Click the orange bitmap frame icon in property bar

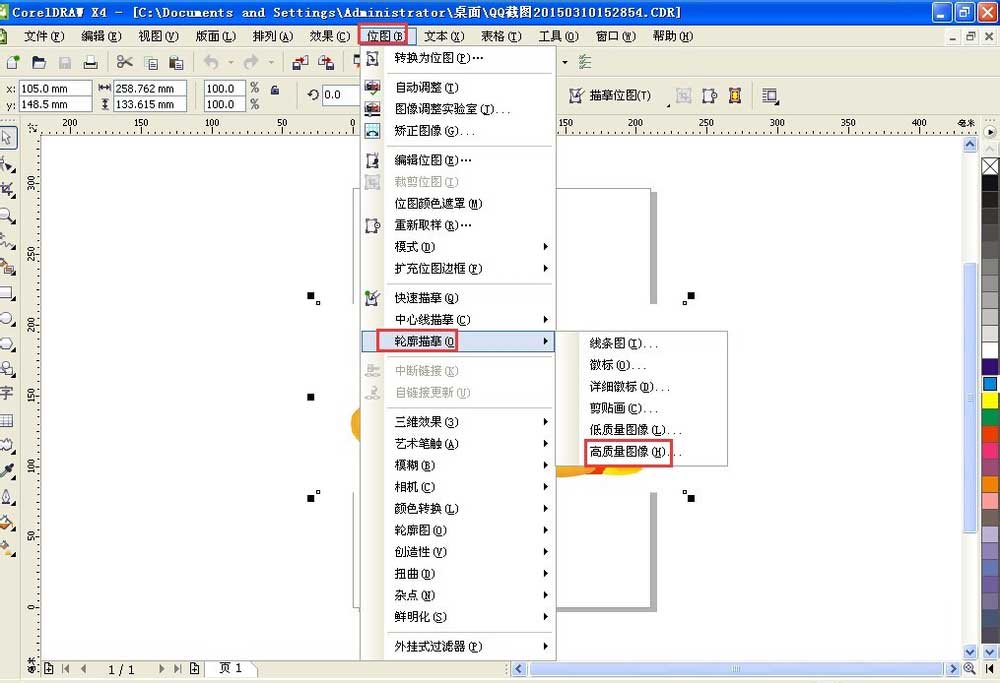click(x=735, y=96)
